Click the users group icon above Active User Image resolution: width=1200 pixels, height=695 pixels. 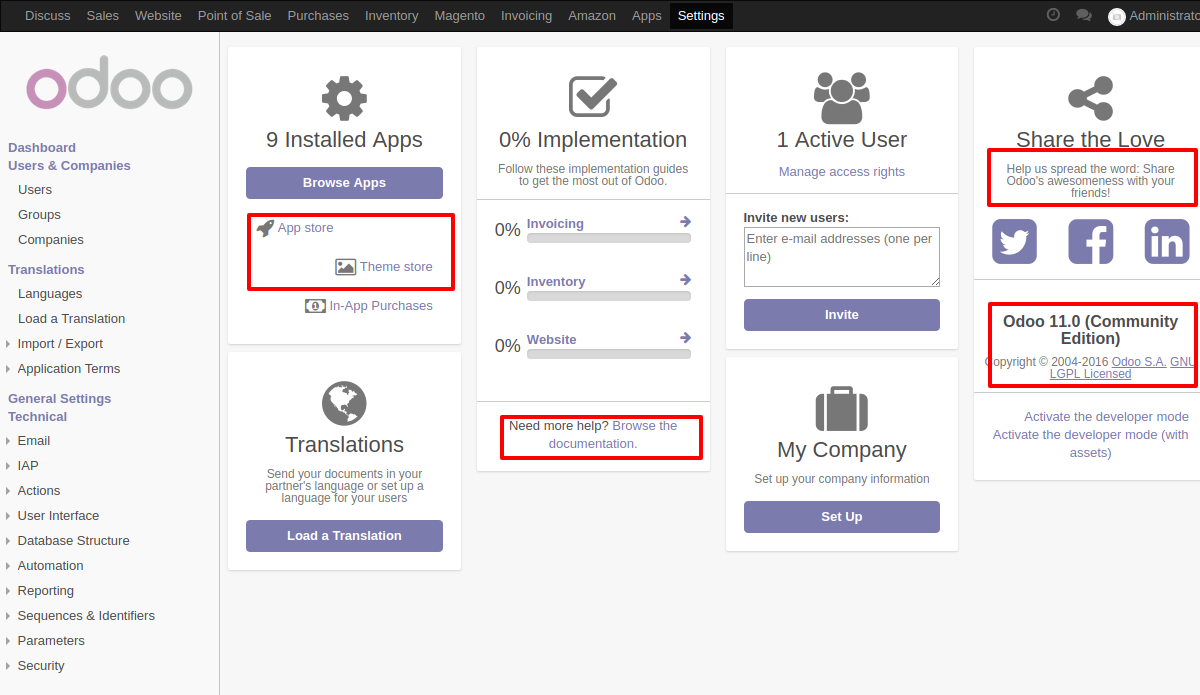[x=842, y=98]
